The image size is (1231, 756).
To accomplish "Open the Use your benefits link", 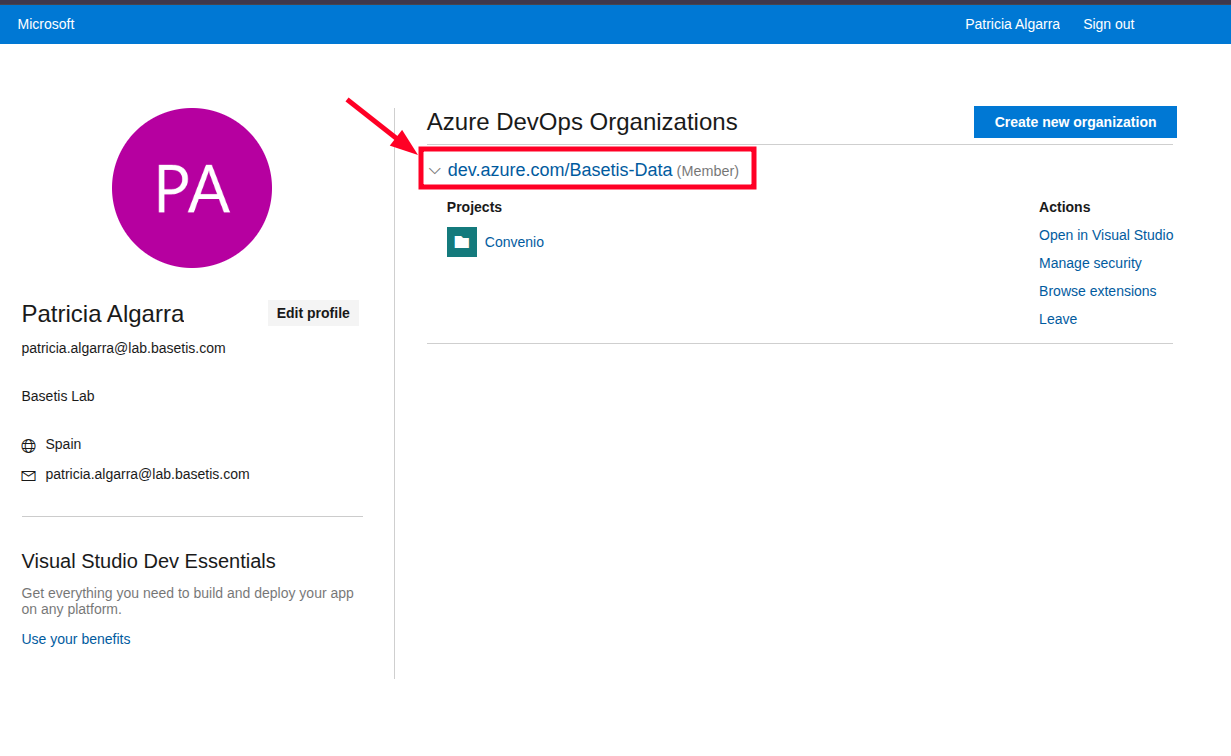I will pyautogui.click(x=76, y=639).
